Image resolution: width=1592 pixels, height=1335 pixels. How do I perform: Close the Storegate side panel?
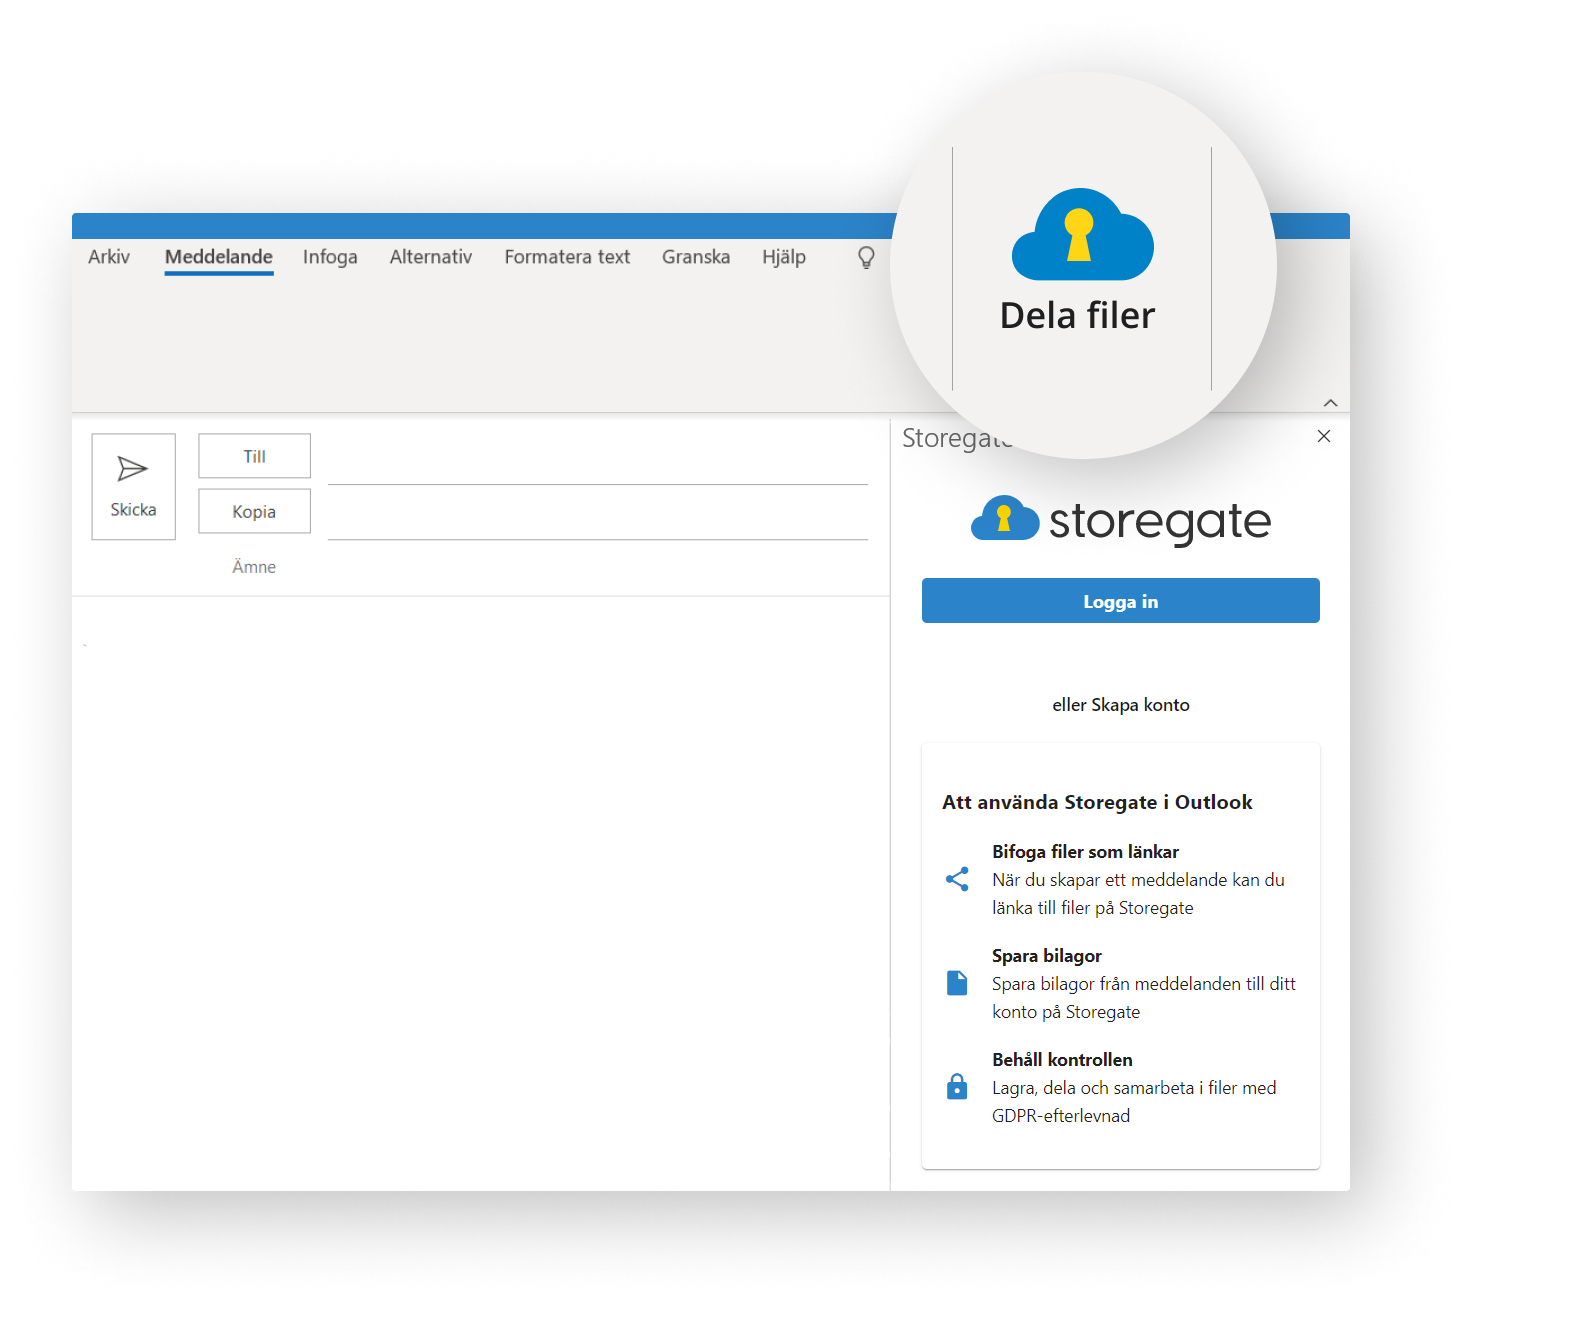point(1324,436)
